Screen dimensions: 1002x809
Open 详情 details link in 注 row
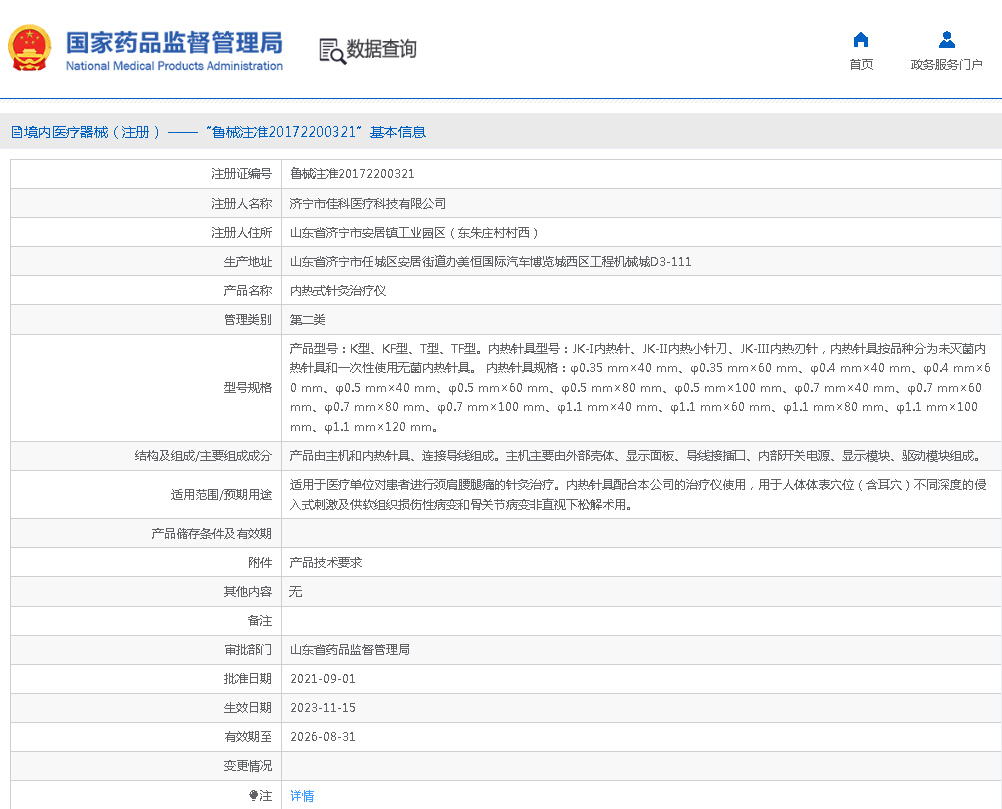pos(302,796)
